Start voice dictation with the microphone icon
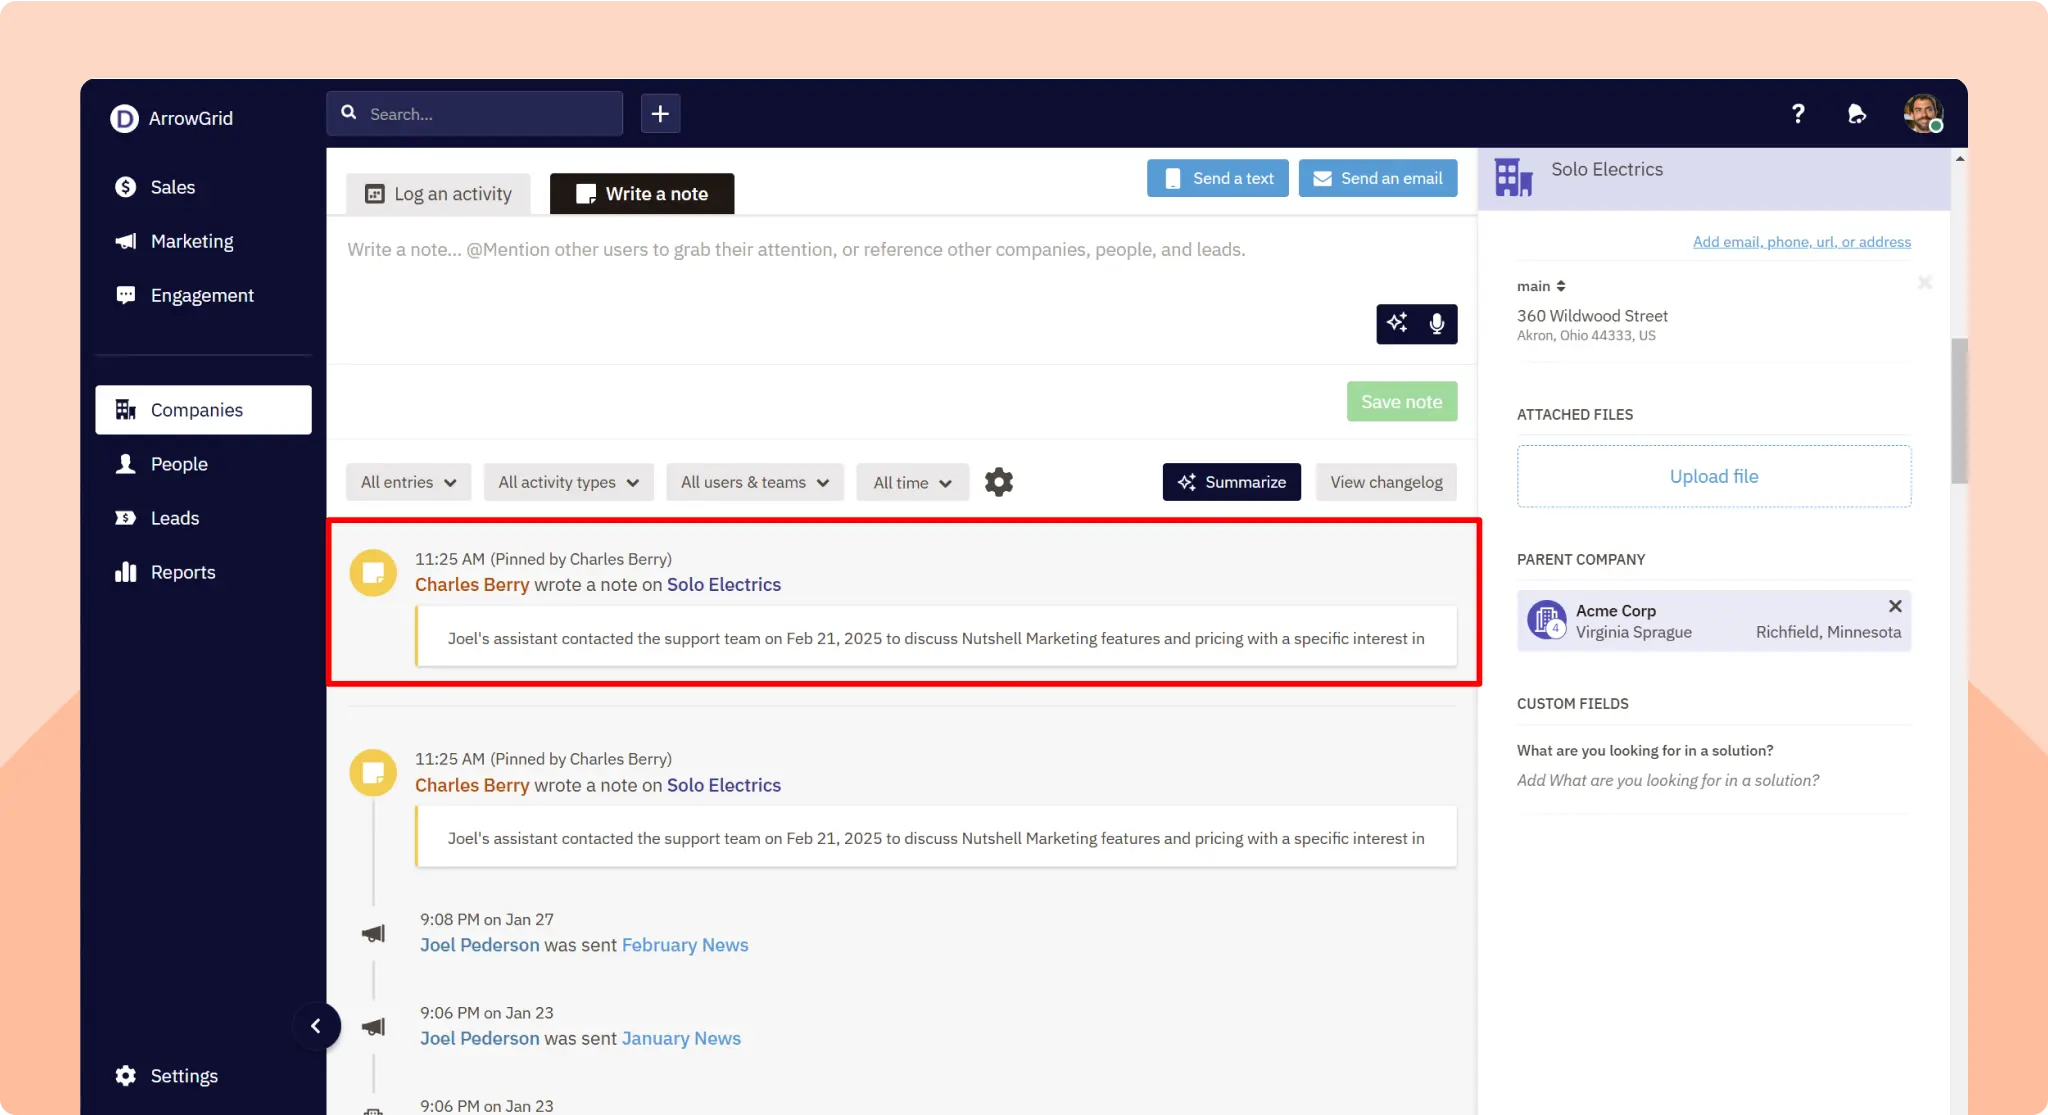 (x=1437, y=323)
